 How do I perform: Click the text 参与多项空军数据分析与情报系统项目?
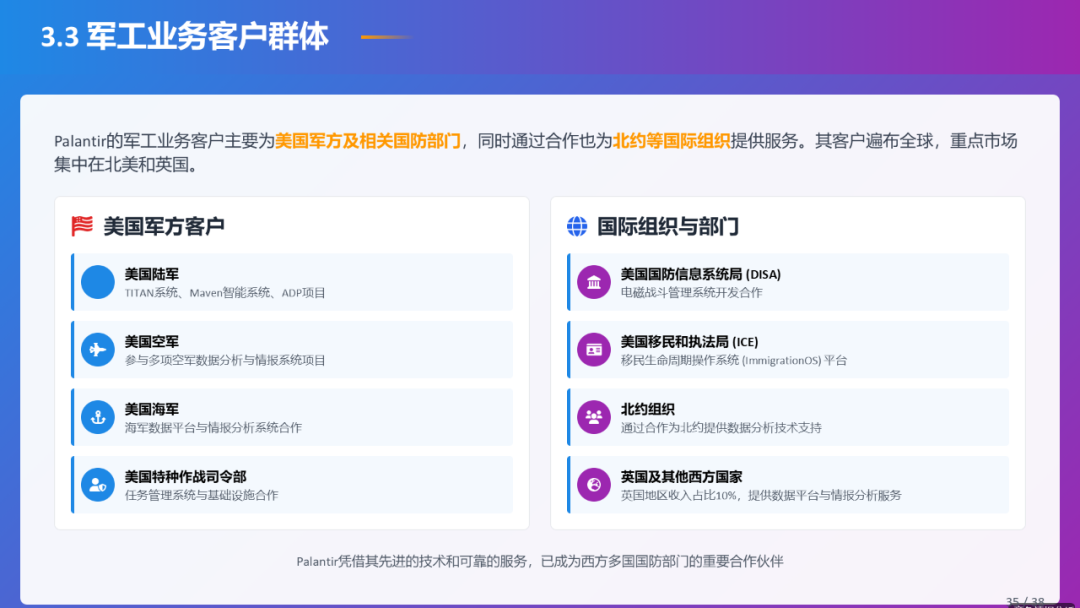(x=225, y=360)
